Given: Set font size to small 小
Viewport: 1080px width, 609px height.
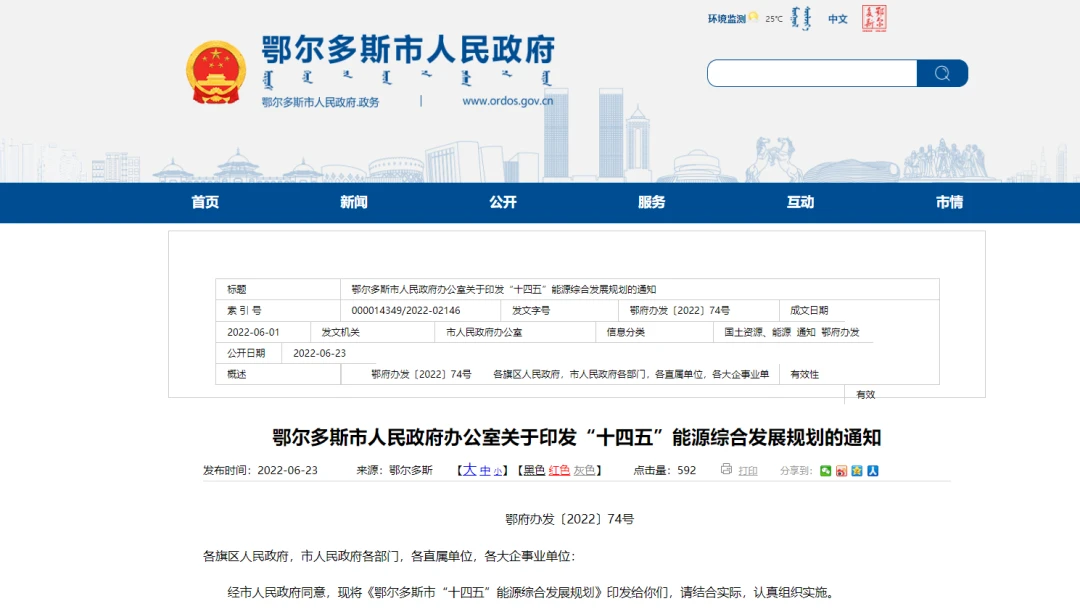Looking at the screenshot, I should (496, 471).
